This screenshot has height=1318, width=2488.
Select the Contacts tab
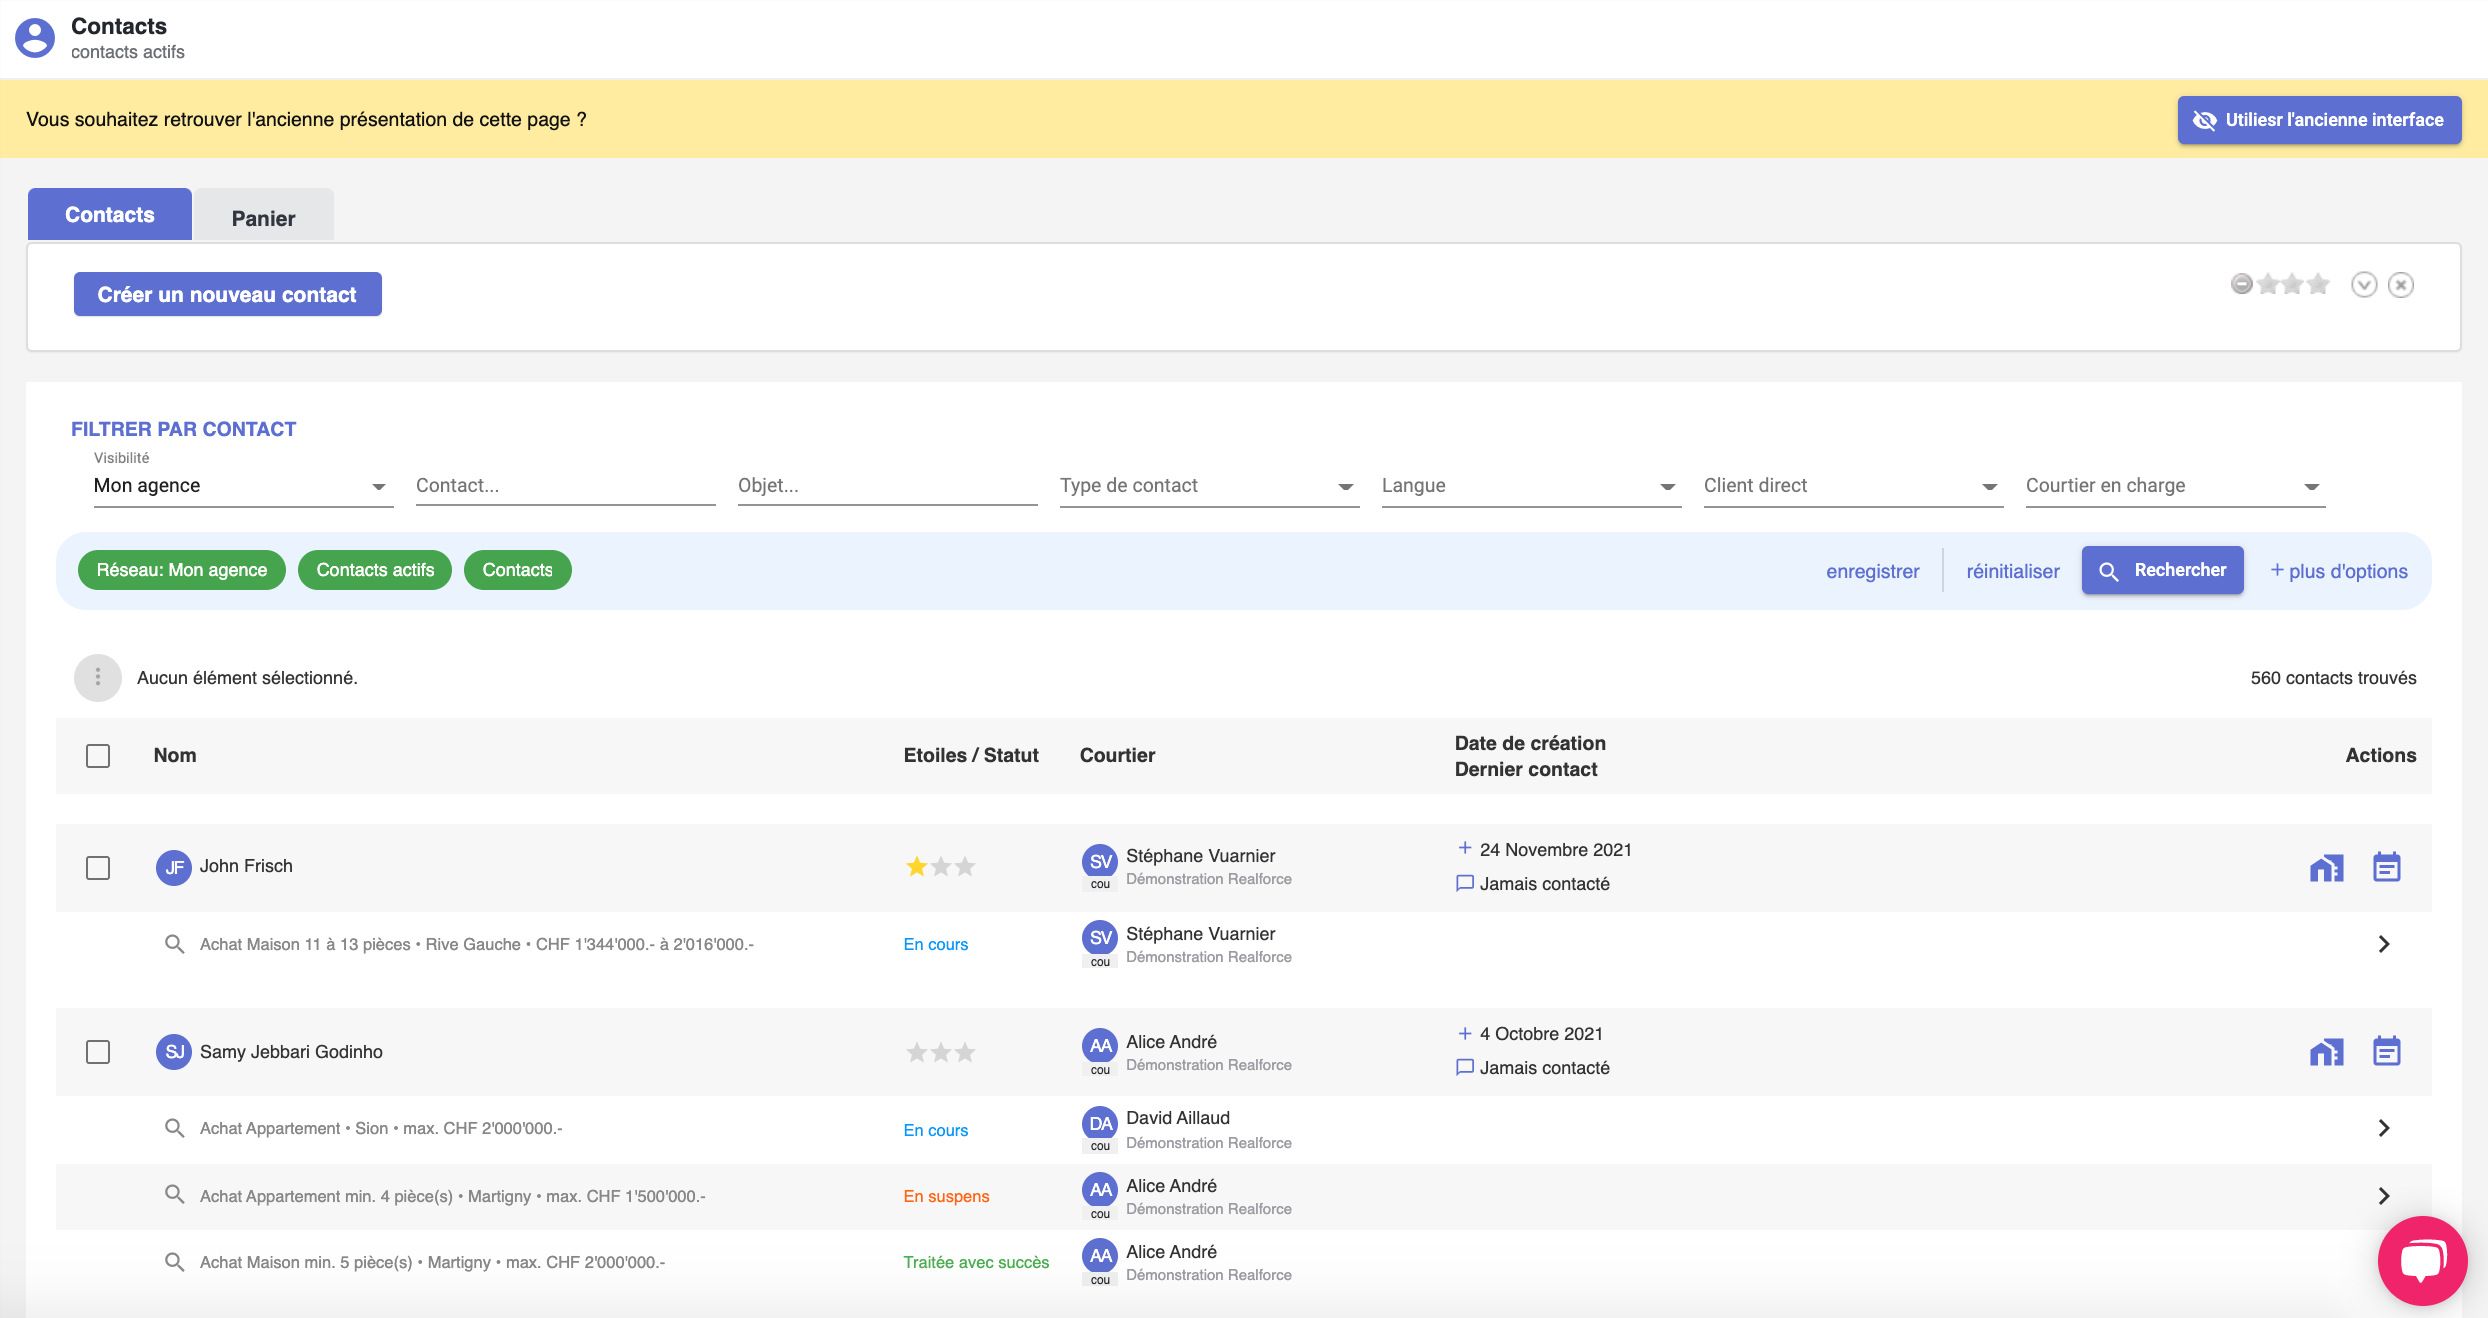point(110,215)
